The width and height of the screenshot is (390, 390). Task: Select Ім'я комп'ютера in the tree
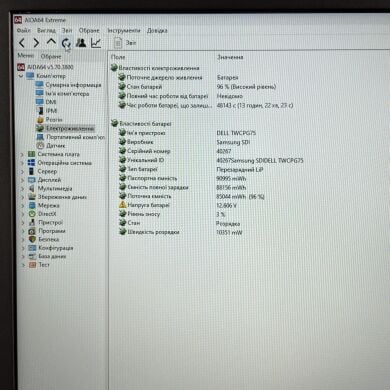63,94
